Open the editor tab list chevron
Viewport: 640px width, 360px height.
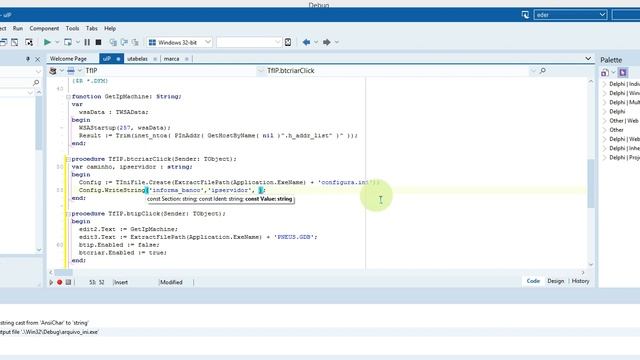click(x=588, y=58)
